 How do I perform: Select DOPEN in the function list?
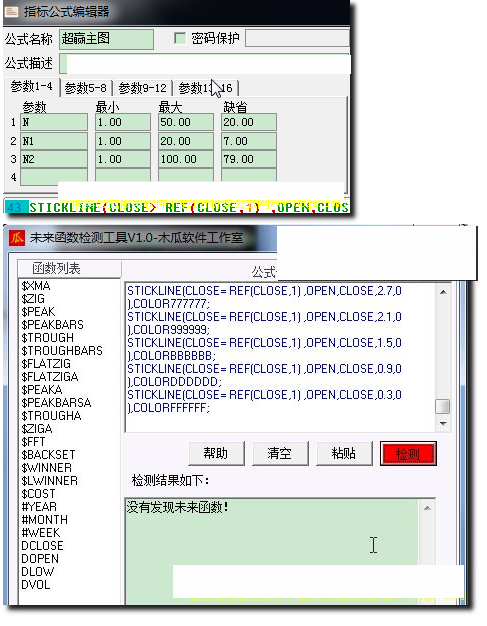coord(40,559)
